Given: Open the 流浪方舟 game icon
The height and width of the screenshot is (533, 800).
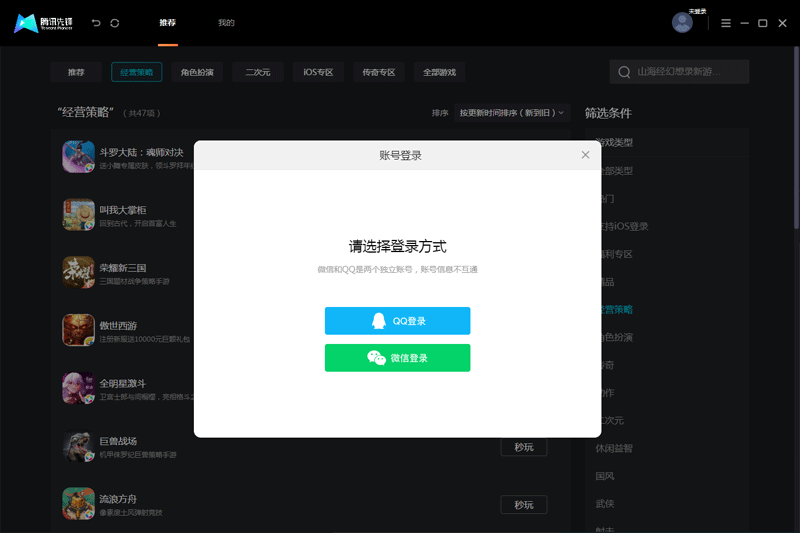Looking at the screenshot, I should [79, 503].
